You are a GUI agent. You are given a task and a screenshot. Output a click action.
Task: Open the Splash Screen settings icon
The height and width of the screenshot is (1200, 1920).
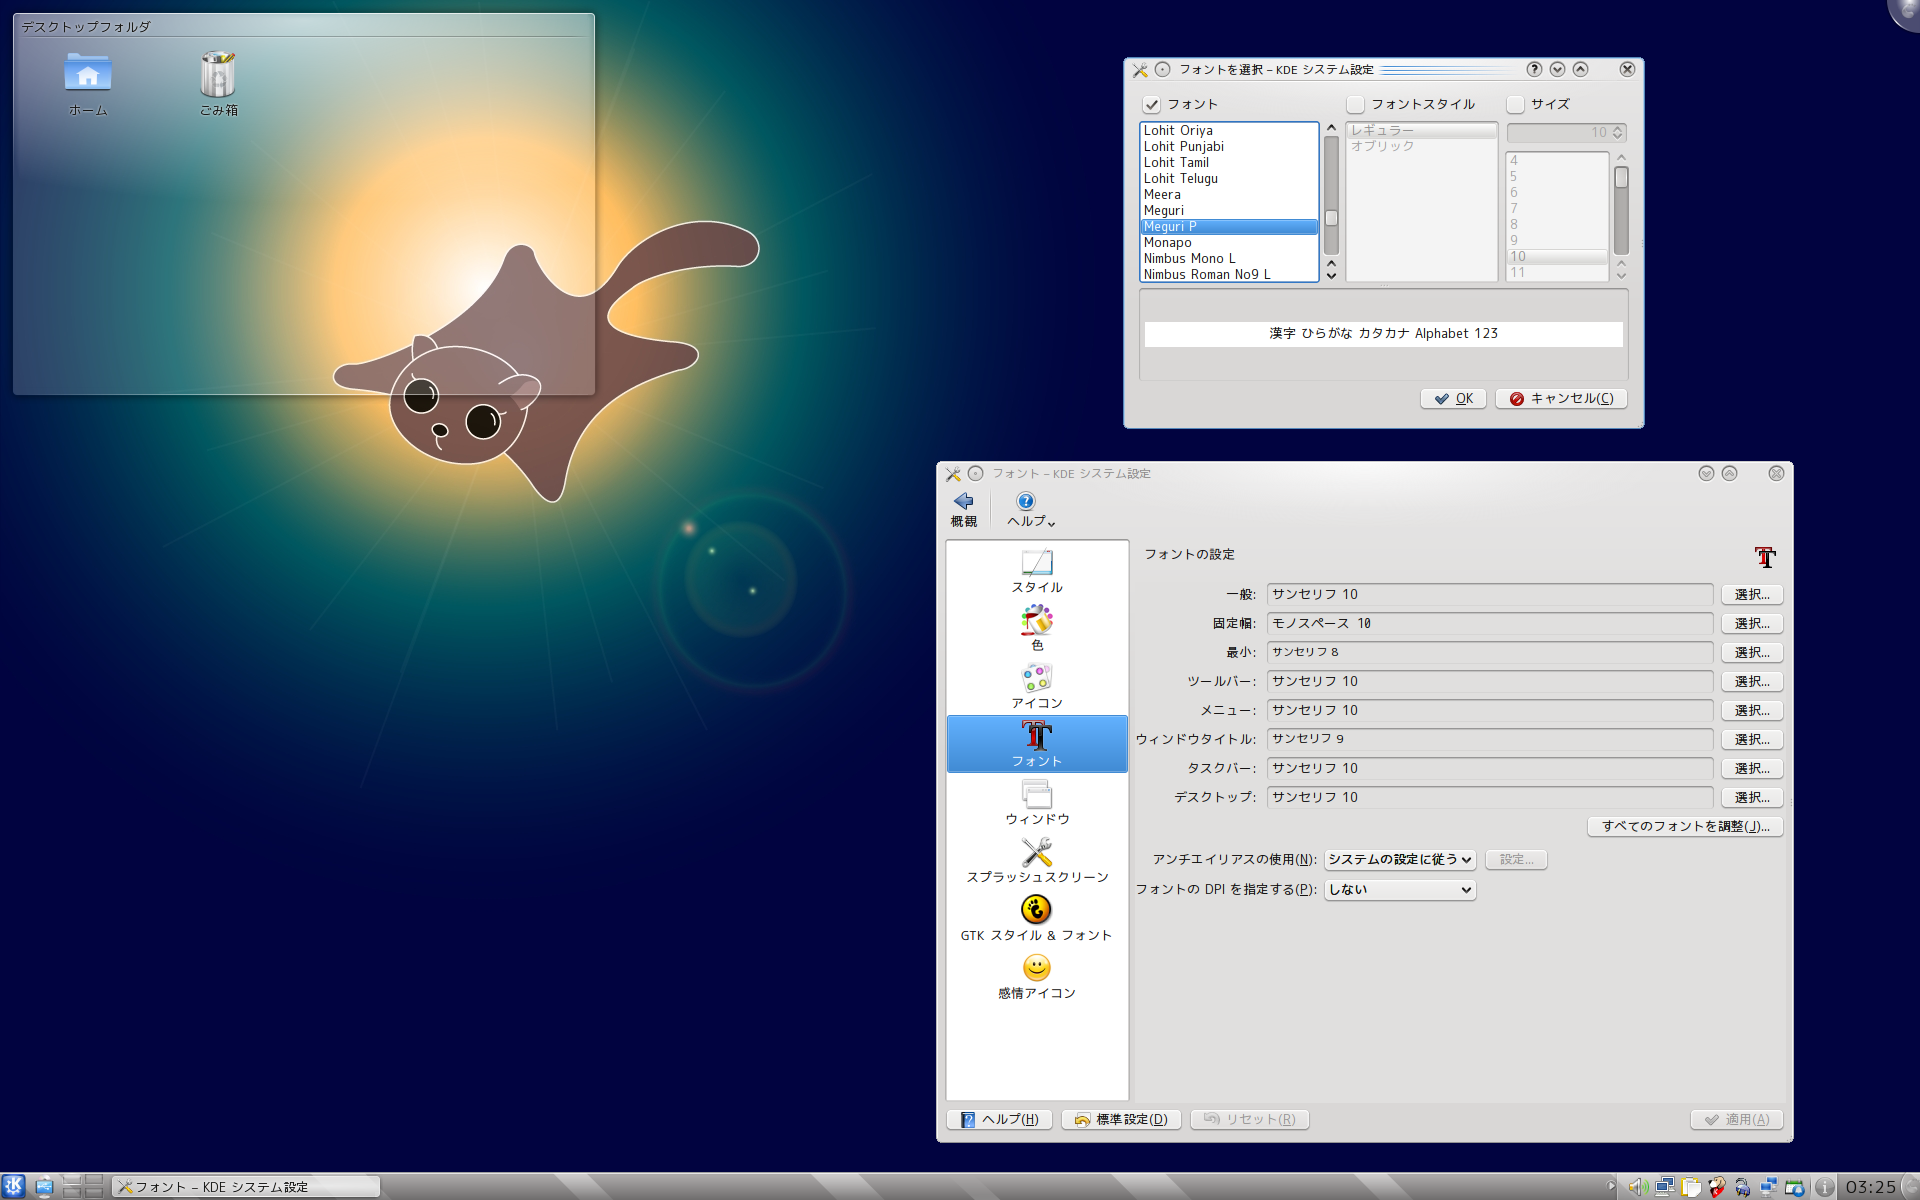click(1036, 860)
